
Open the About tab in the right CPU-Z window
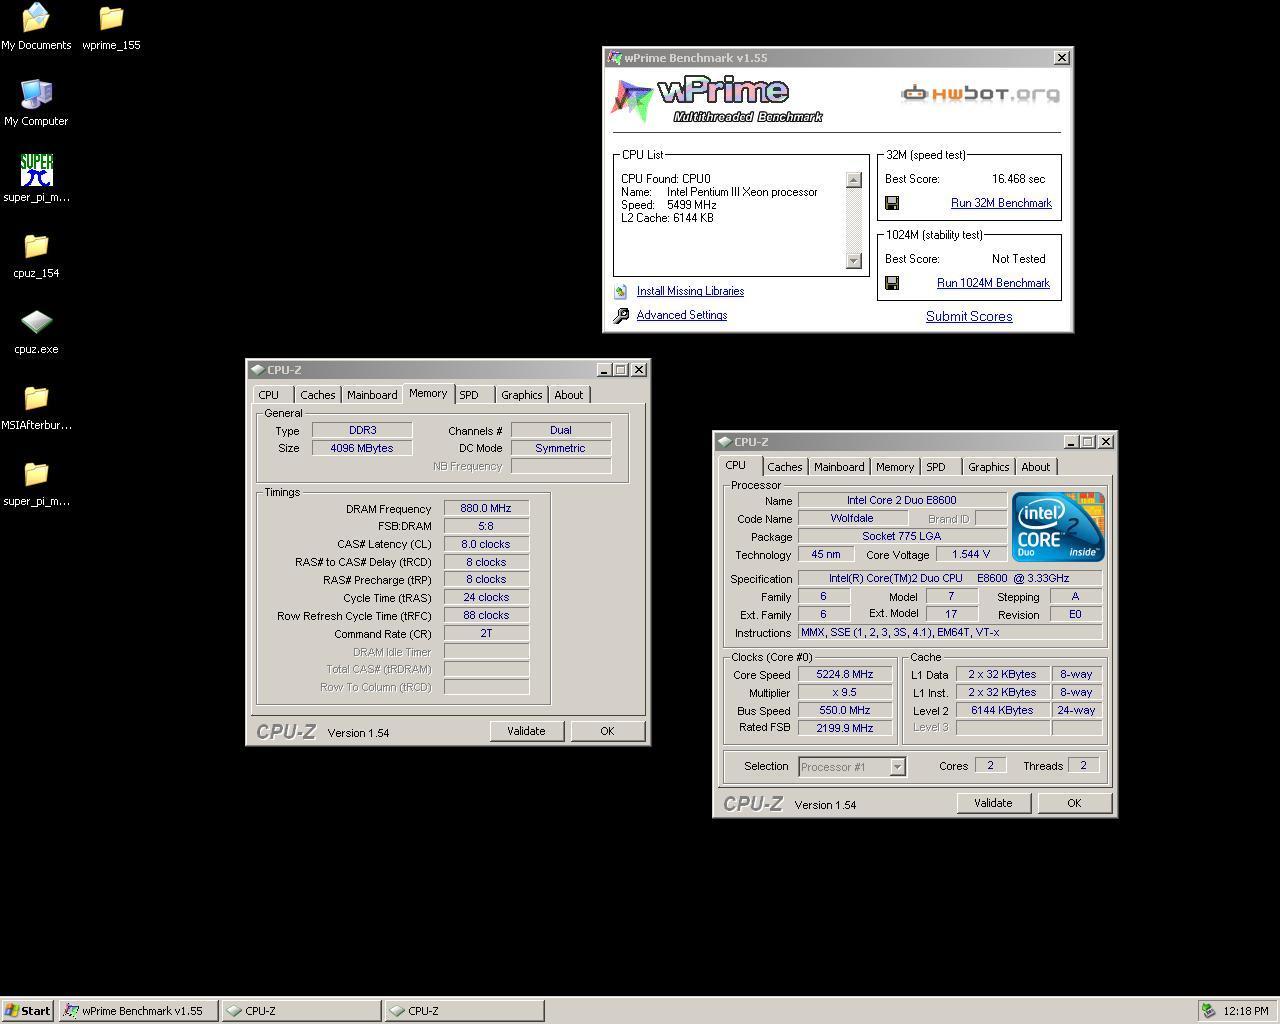1036,467
